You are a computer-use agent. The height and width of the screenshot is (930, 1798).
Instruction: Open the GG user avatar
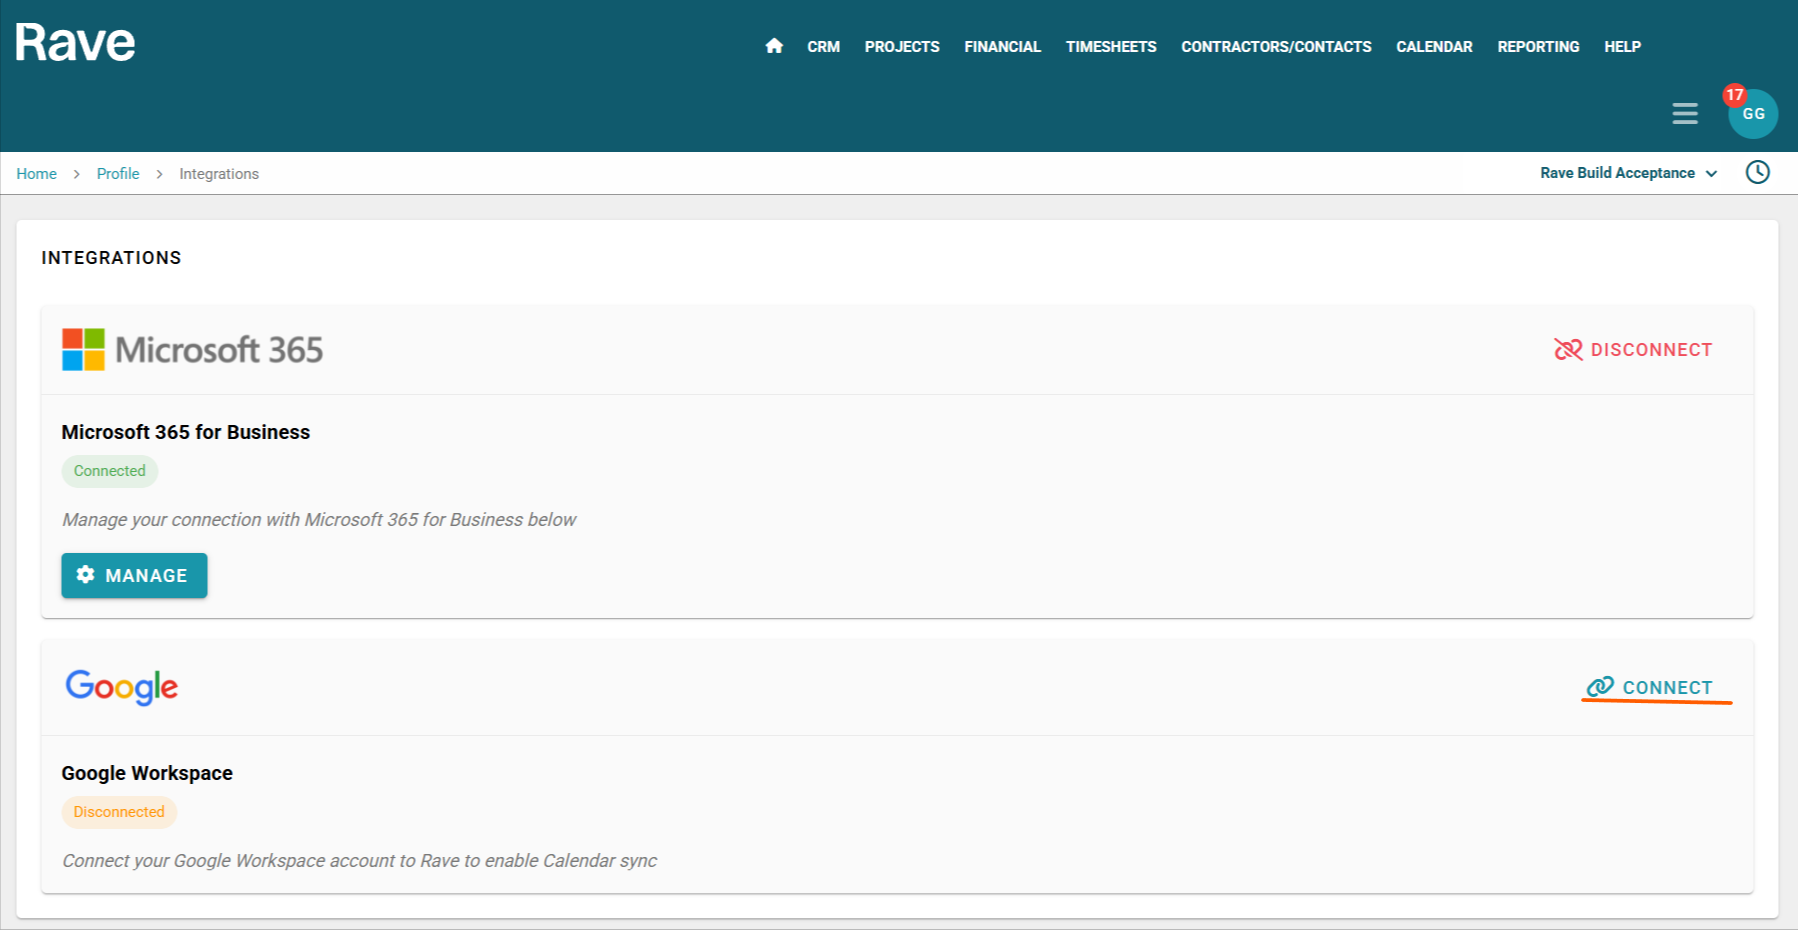1754,114
